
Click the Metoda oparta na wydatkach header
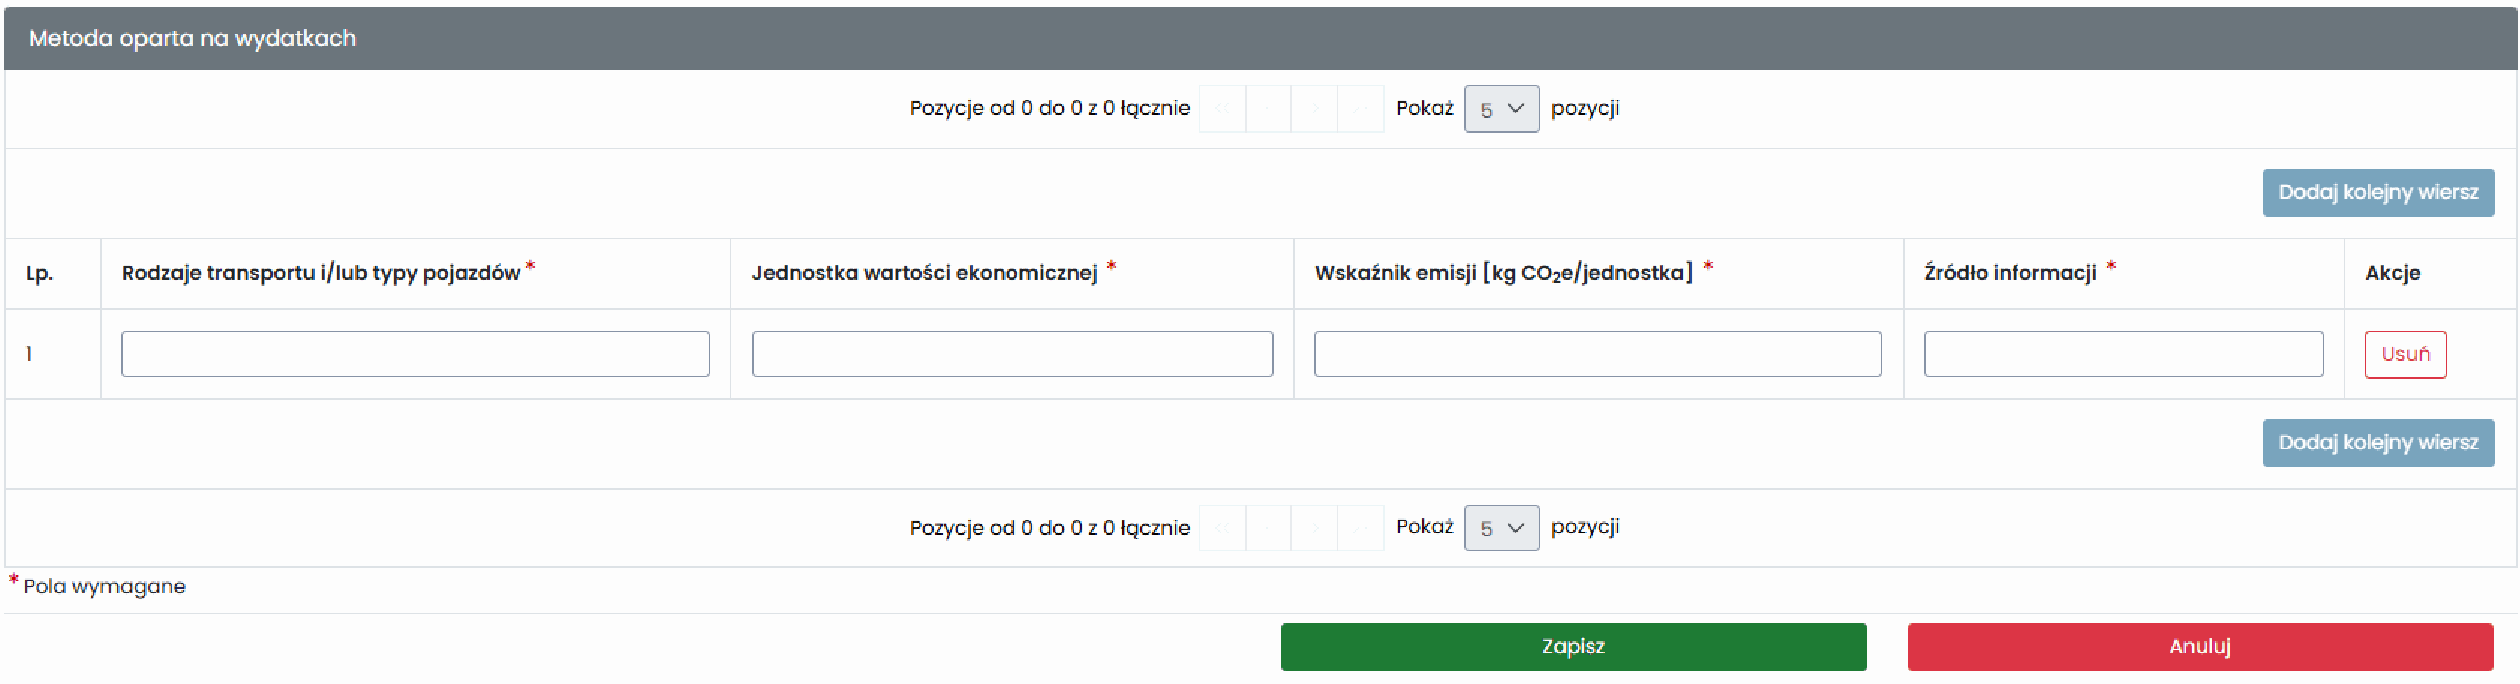click(x=192, y=39)
